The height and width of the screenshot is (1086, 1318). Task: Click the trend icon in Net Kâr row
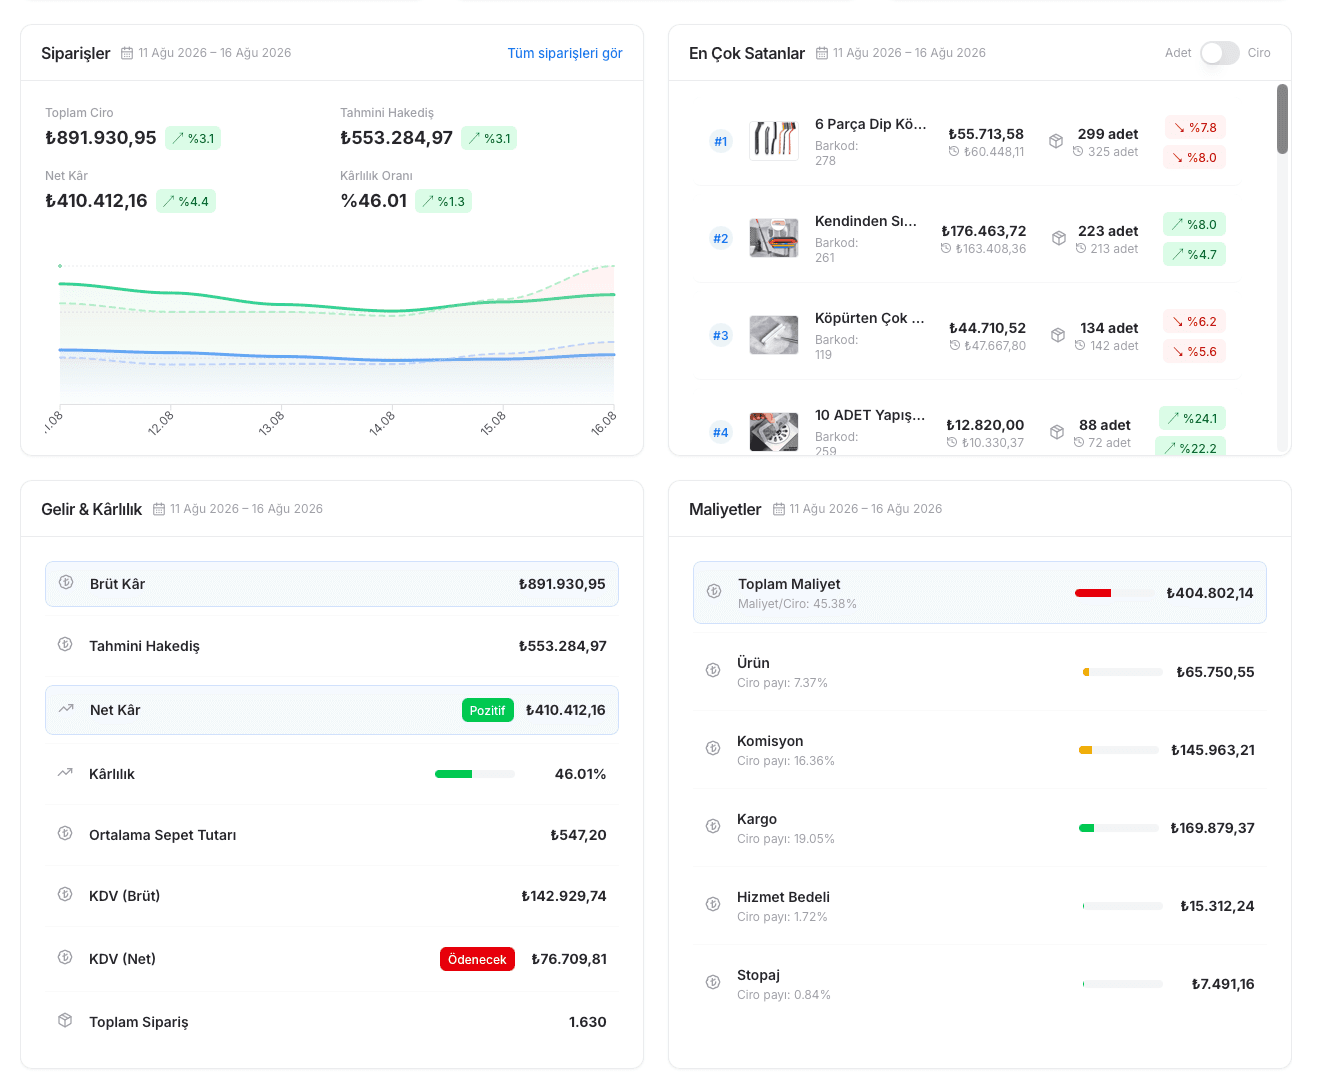click(66, 708)
